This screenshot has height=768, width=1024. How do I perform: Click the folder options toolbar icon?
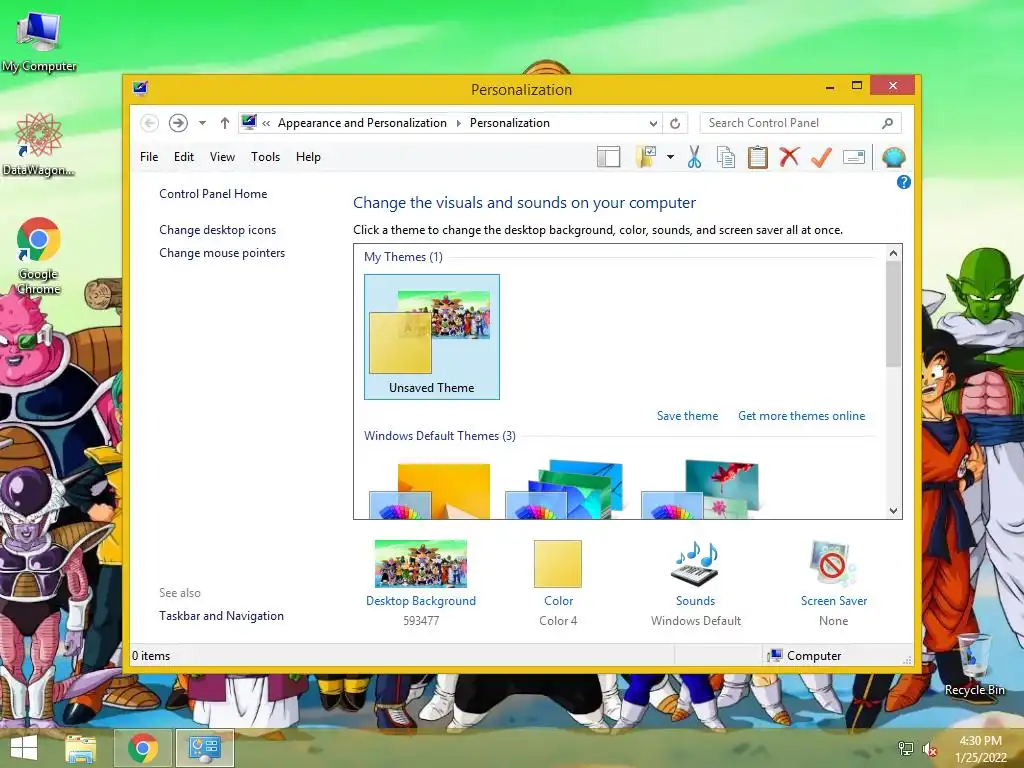click(645, 157)
